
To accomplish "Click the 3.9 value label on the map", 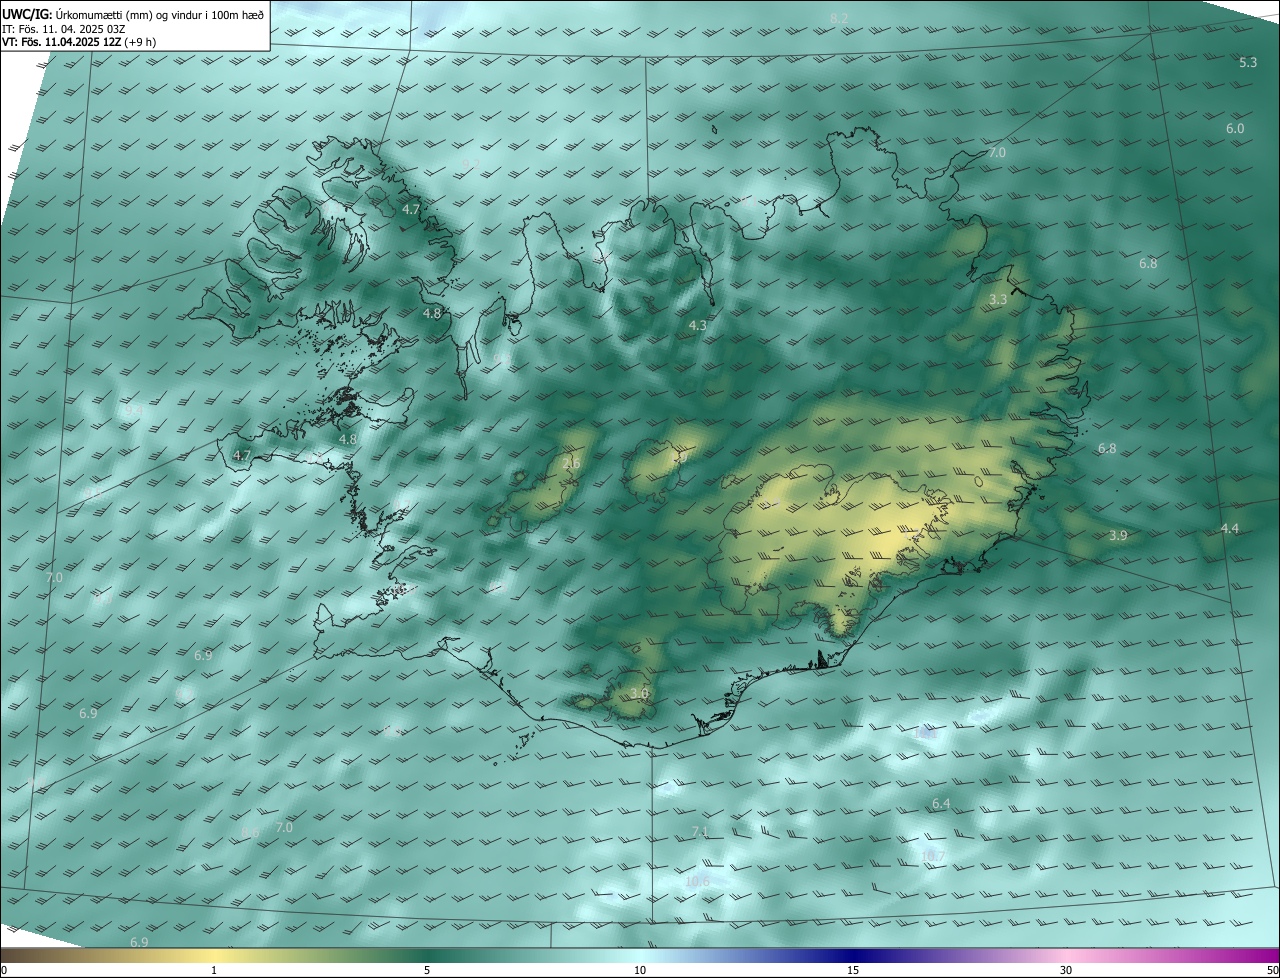I will [x=1118, y=536].
